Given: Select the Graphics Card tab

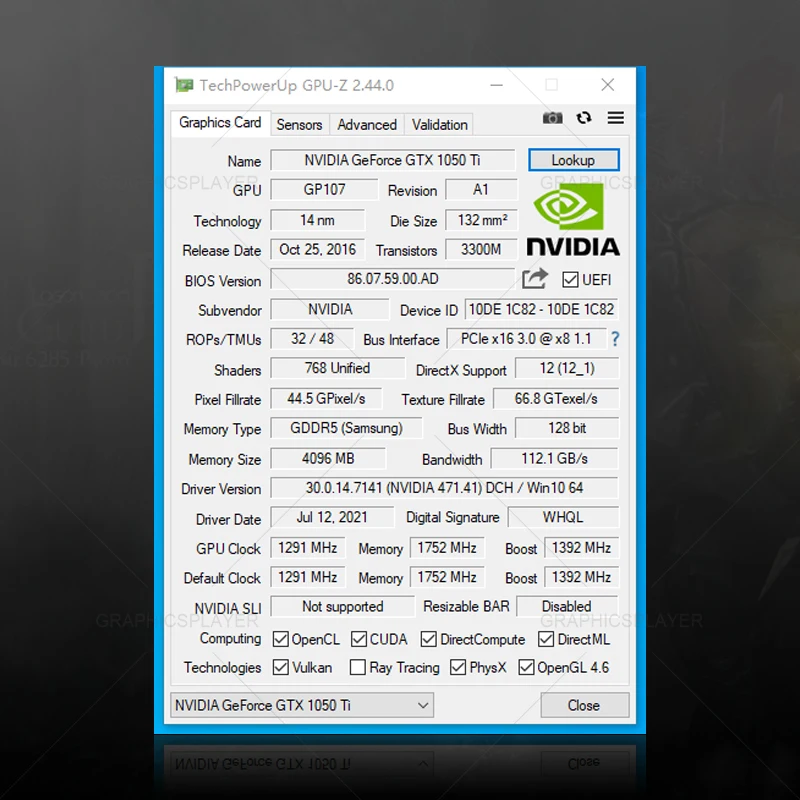Looking at the screenshot, I should [x=220, y=123].
